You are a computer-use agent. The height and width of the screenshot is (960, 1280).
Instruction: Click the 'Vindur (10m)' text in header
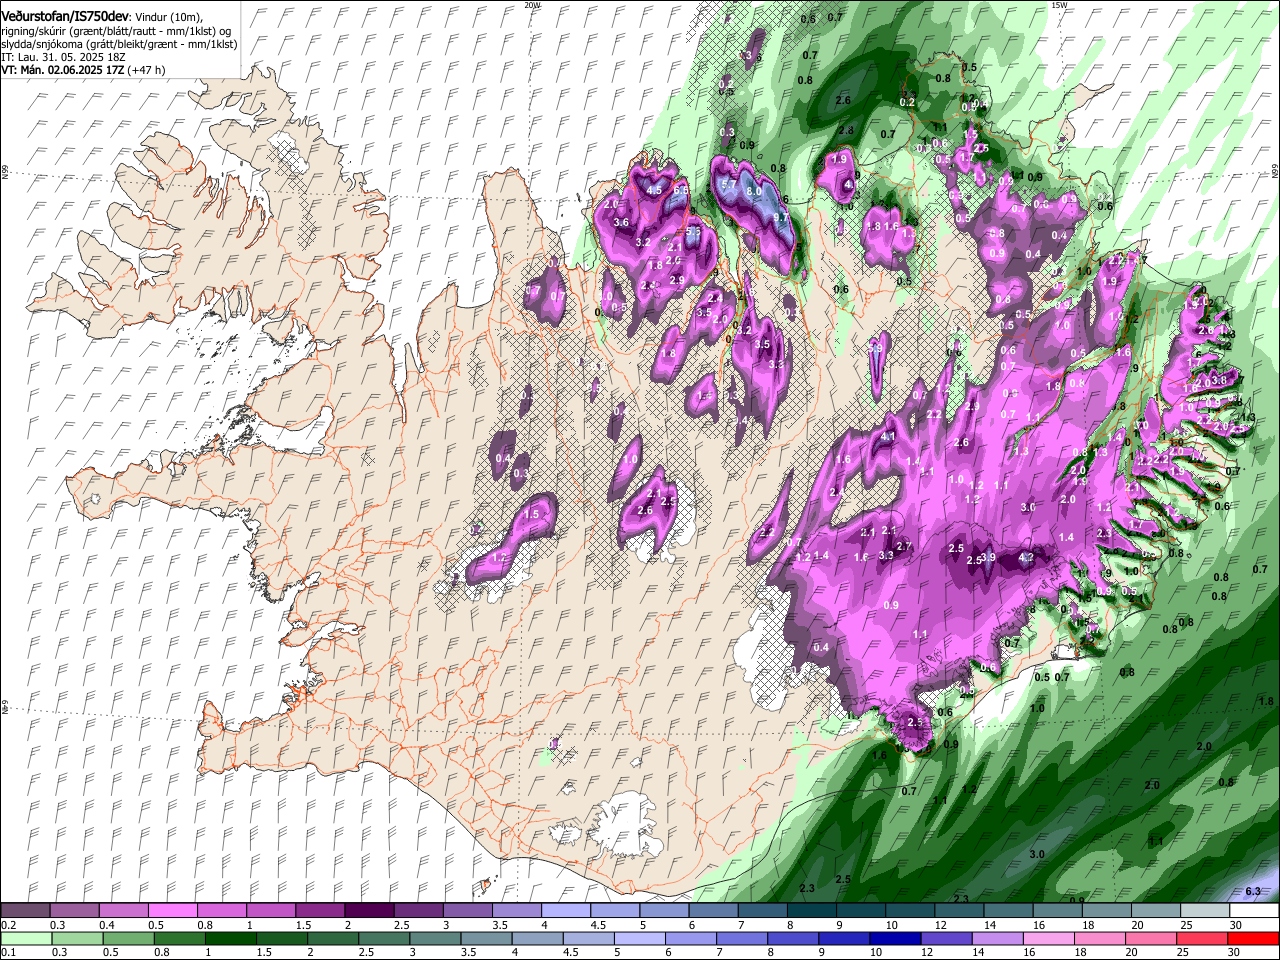pos(167,17)
